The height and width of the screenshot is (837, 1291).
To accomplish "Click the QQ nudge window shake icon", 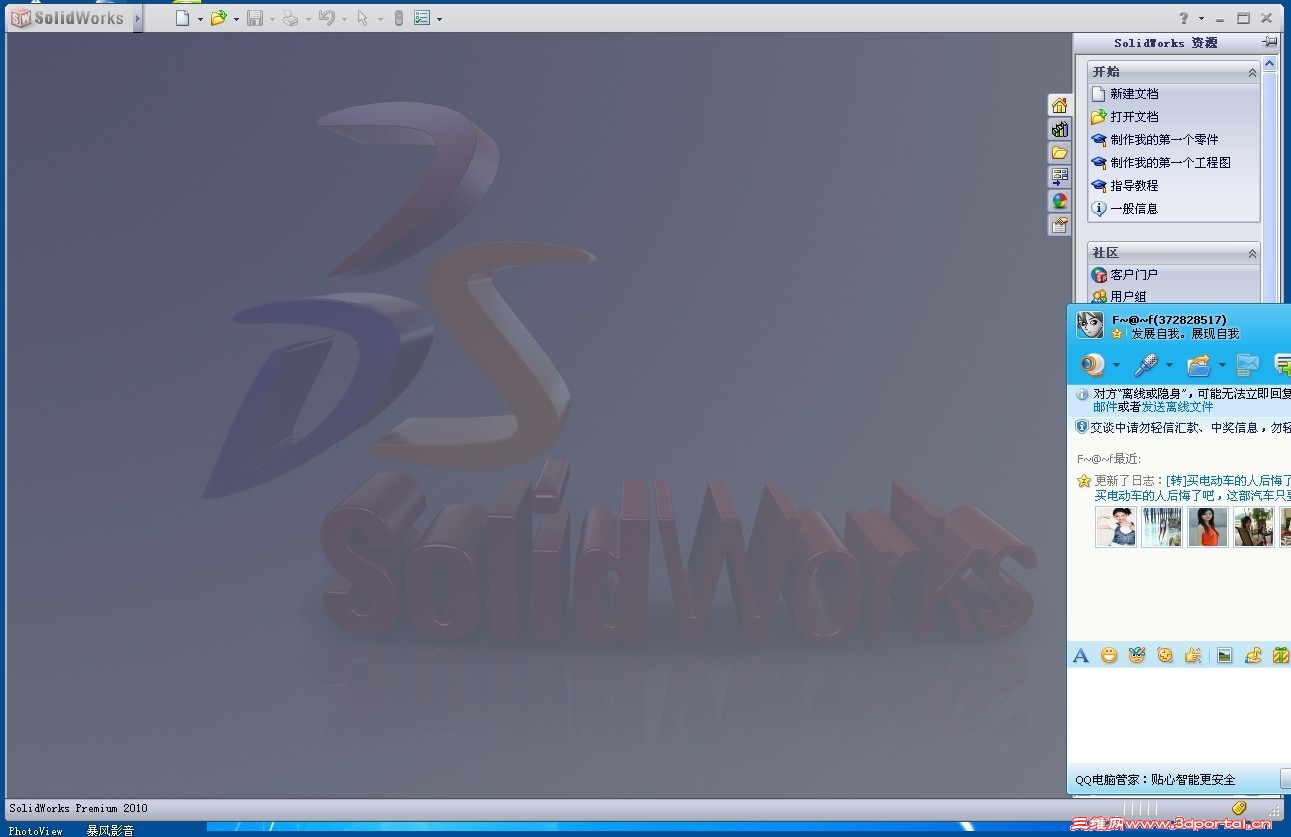I will [1165, 656].
